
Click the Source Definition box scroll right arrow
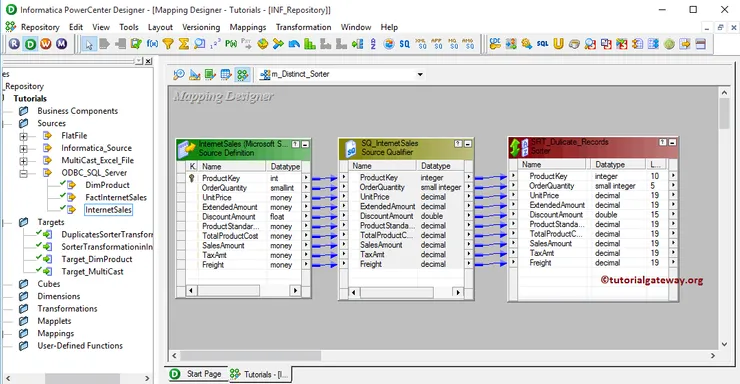click(295, 291)
